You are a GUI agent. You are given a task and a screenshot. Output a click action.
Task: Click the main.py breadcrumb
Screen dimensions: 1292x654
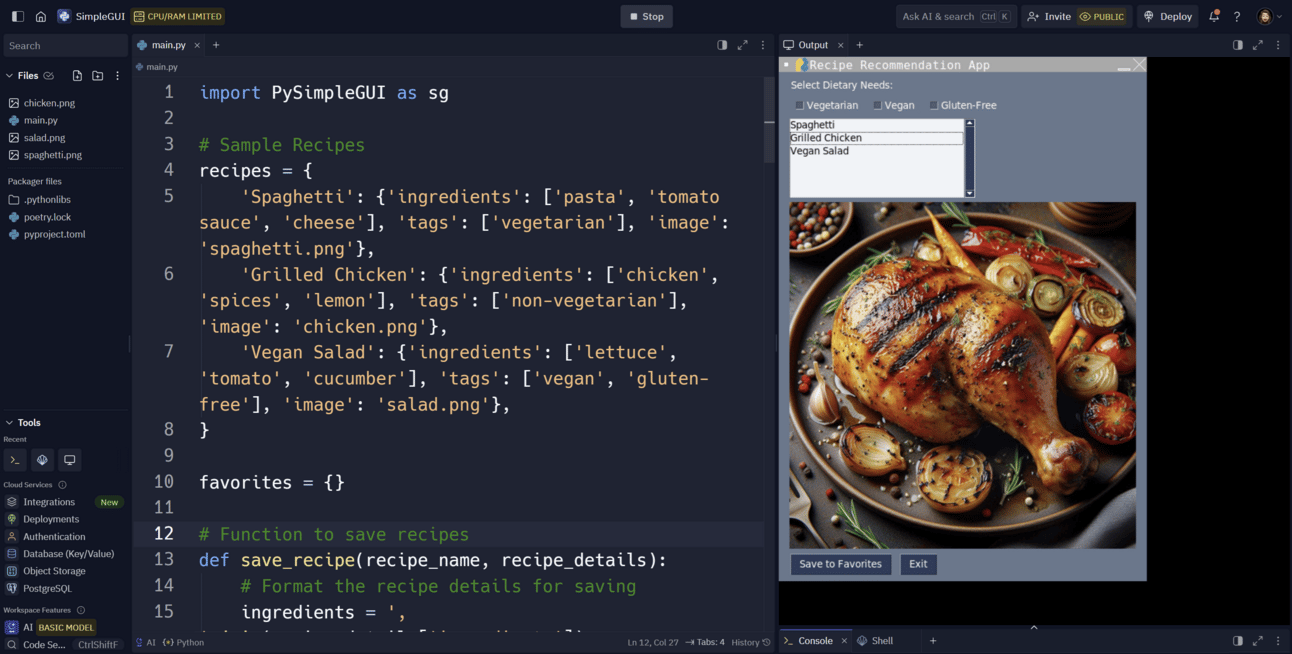point(162,67)
